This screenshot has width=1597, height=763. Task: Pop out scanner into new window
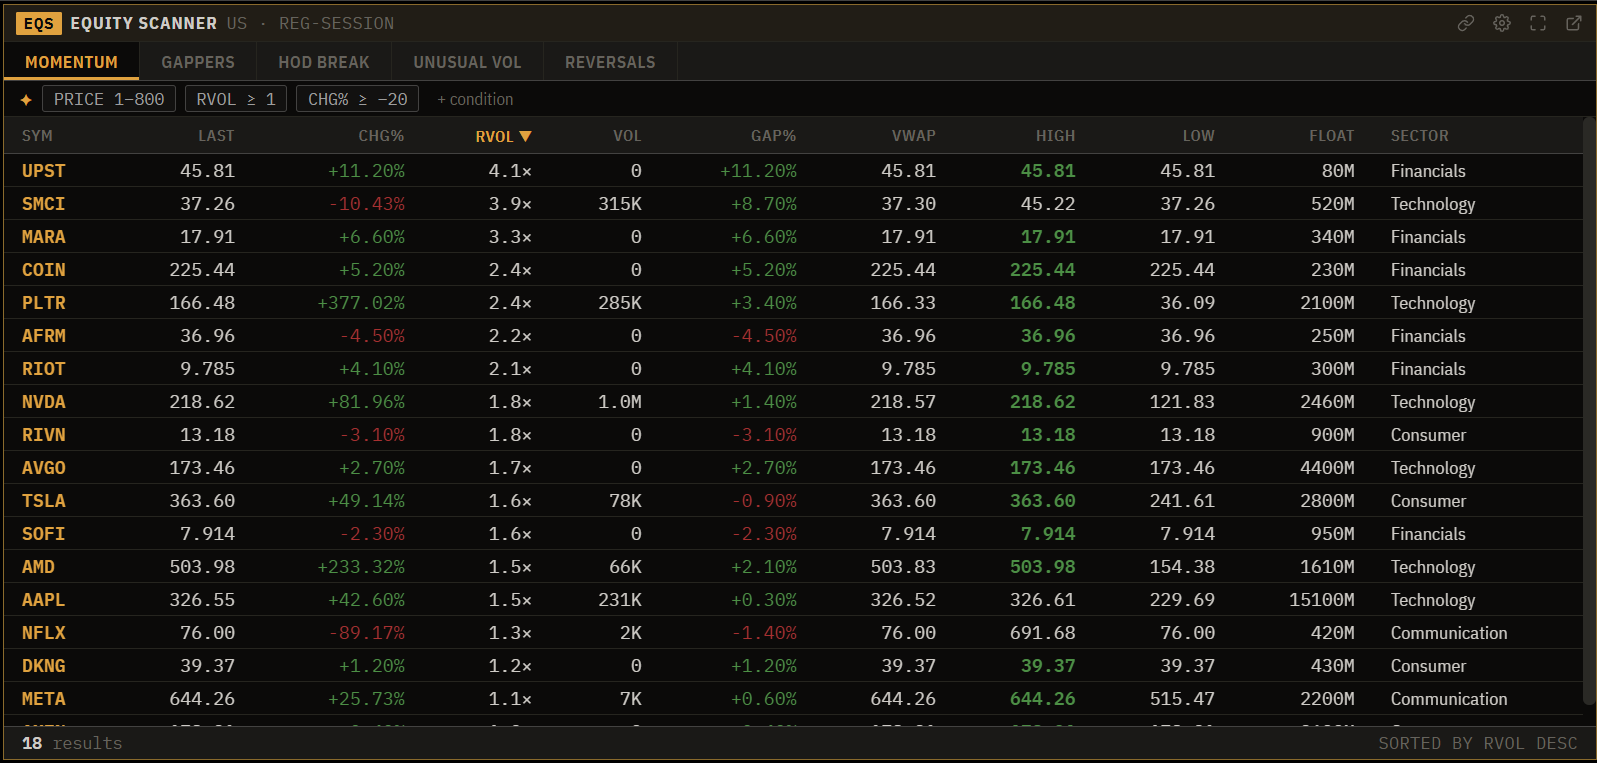[x=1574, y=23]
